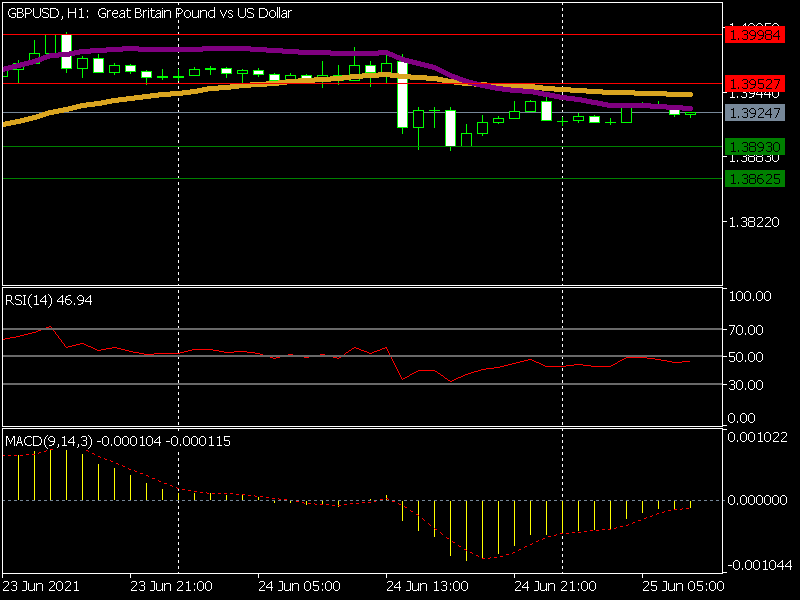Click the MACD(9,14,3) indicator label
The width and height of the screenshot is (800, 600).
point(118,441)
